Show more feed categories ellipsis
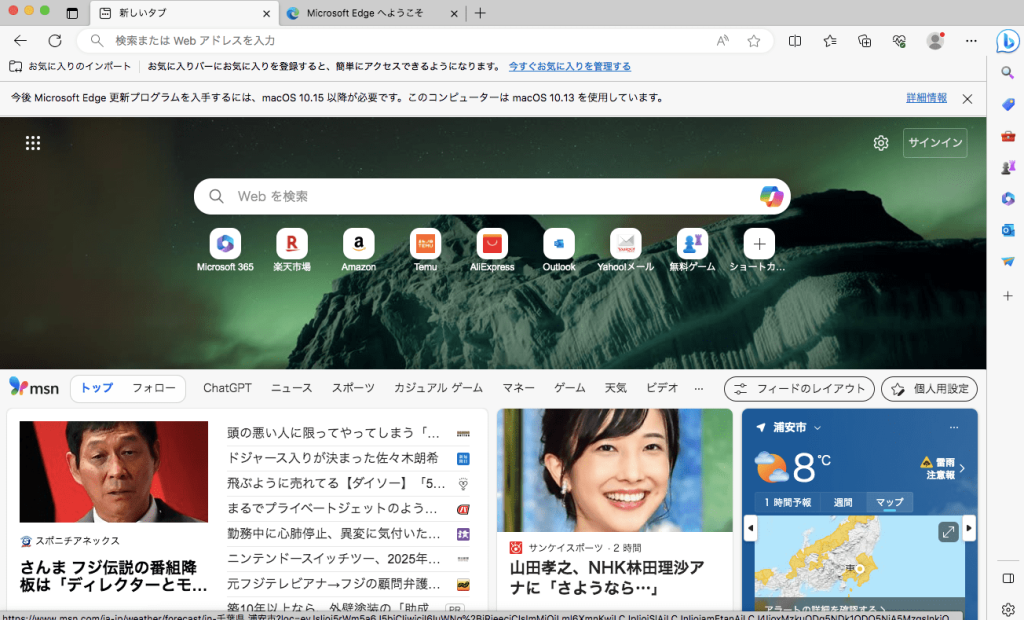1024x620 pixels. tap(699, 389)
